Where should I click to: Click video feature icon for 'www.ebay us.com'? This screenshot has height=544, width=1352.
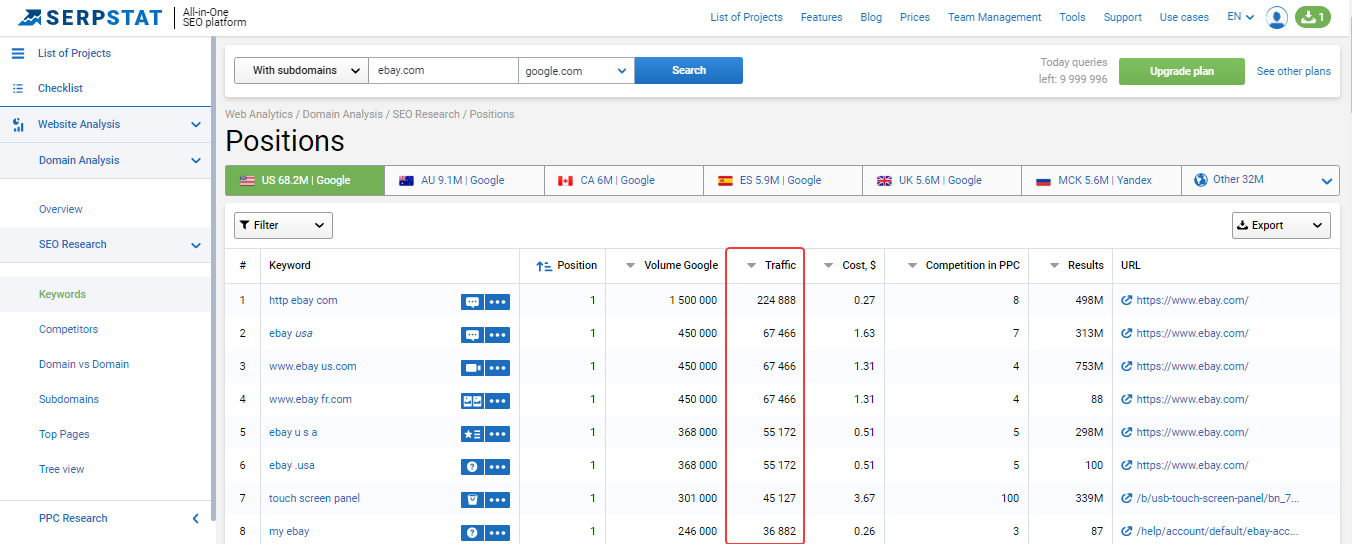pyautogui.click(x=472, y=367)
